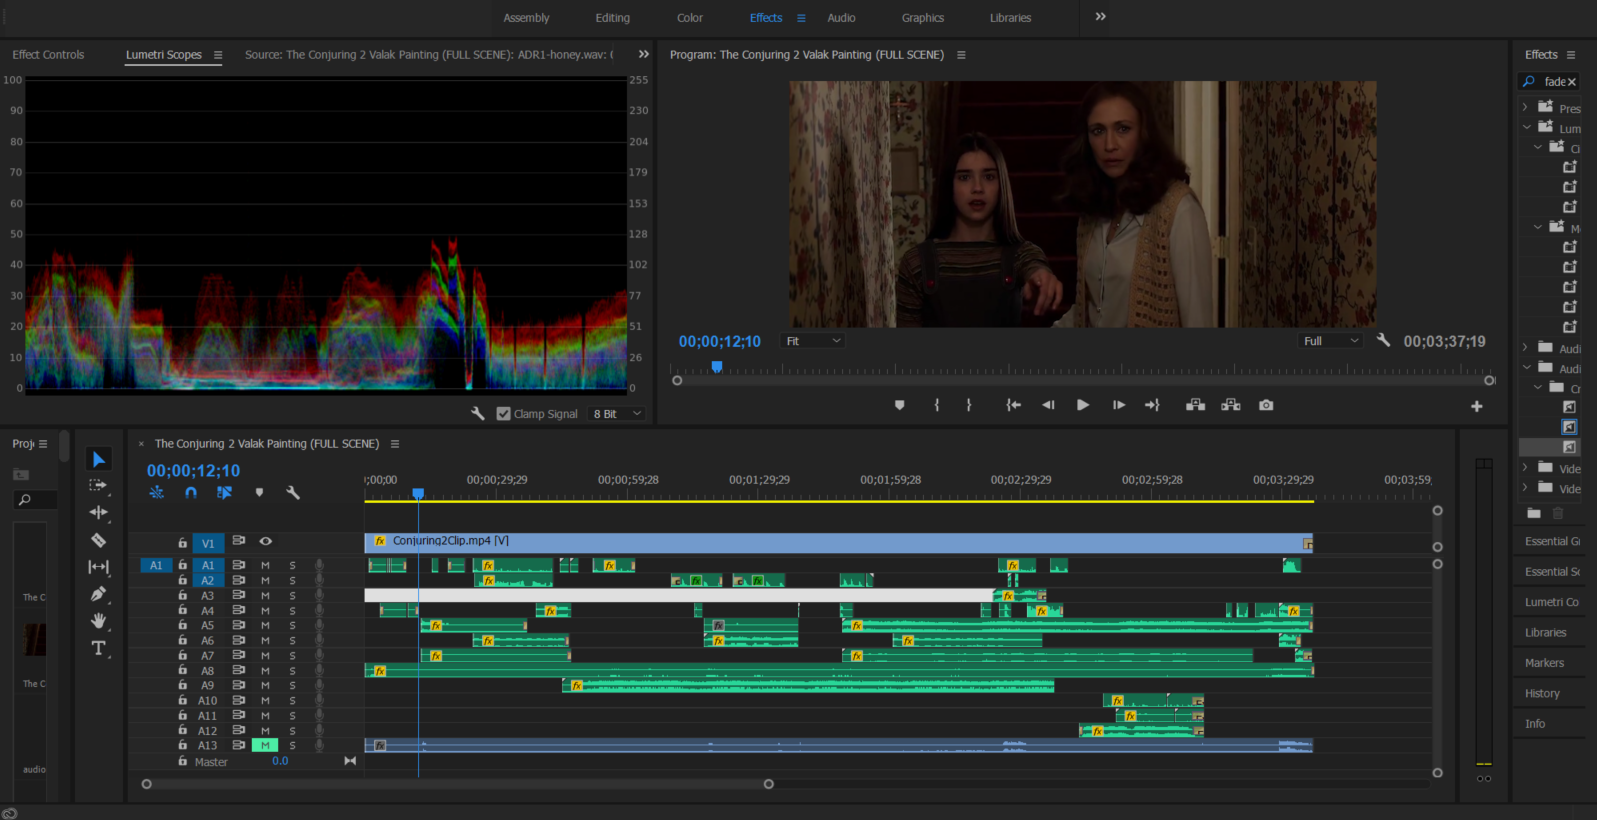Open Timeline Display Settings wrench
The image size is (1597, 820).
pyautogui.click(x=293, y=492)
